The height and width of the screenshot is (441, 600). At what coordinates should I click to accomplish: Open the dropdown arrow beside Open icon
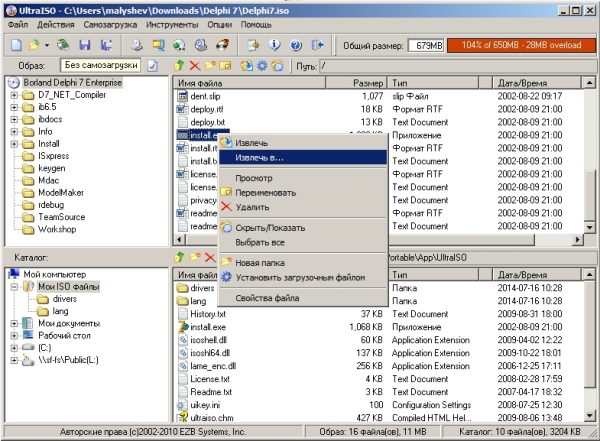coord(47,46)
